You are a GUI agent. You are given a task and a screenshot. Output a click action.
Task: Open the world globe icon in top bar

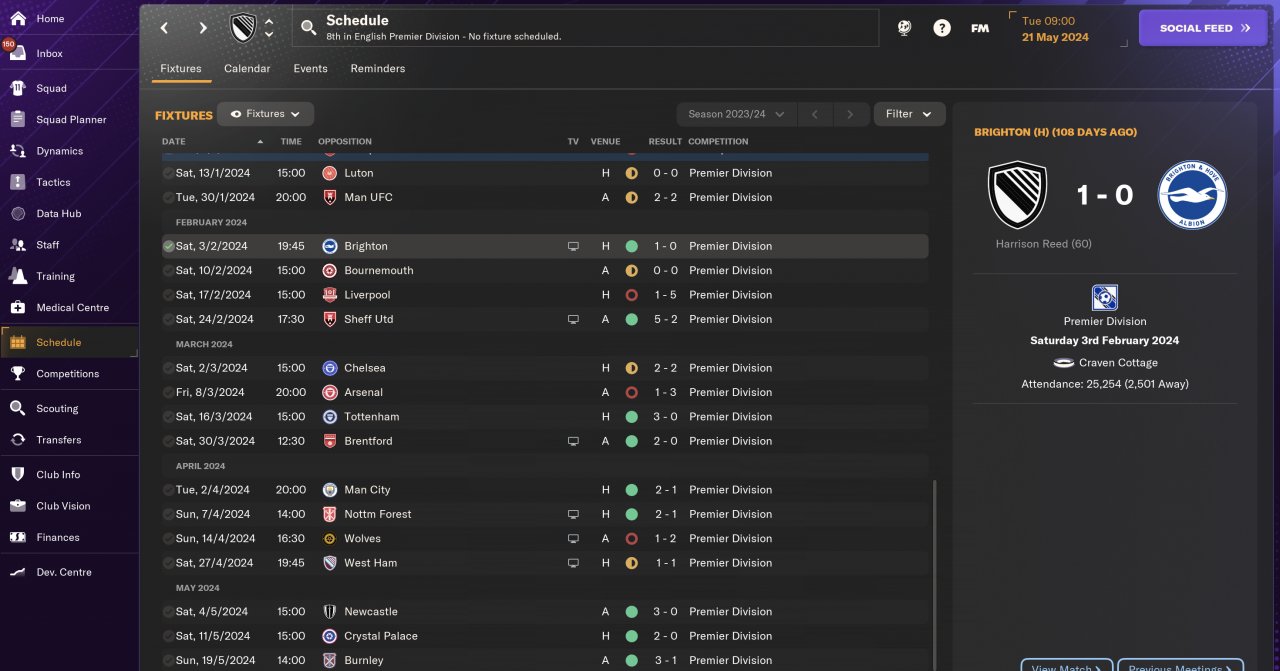coord(904,28)
